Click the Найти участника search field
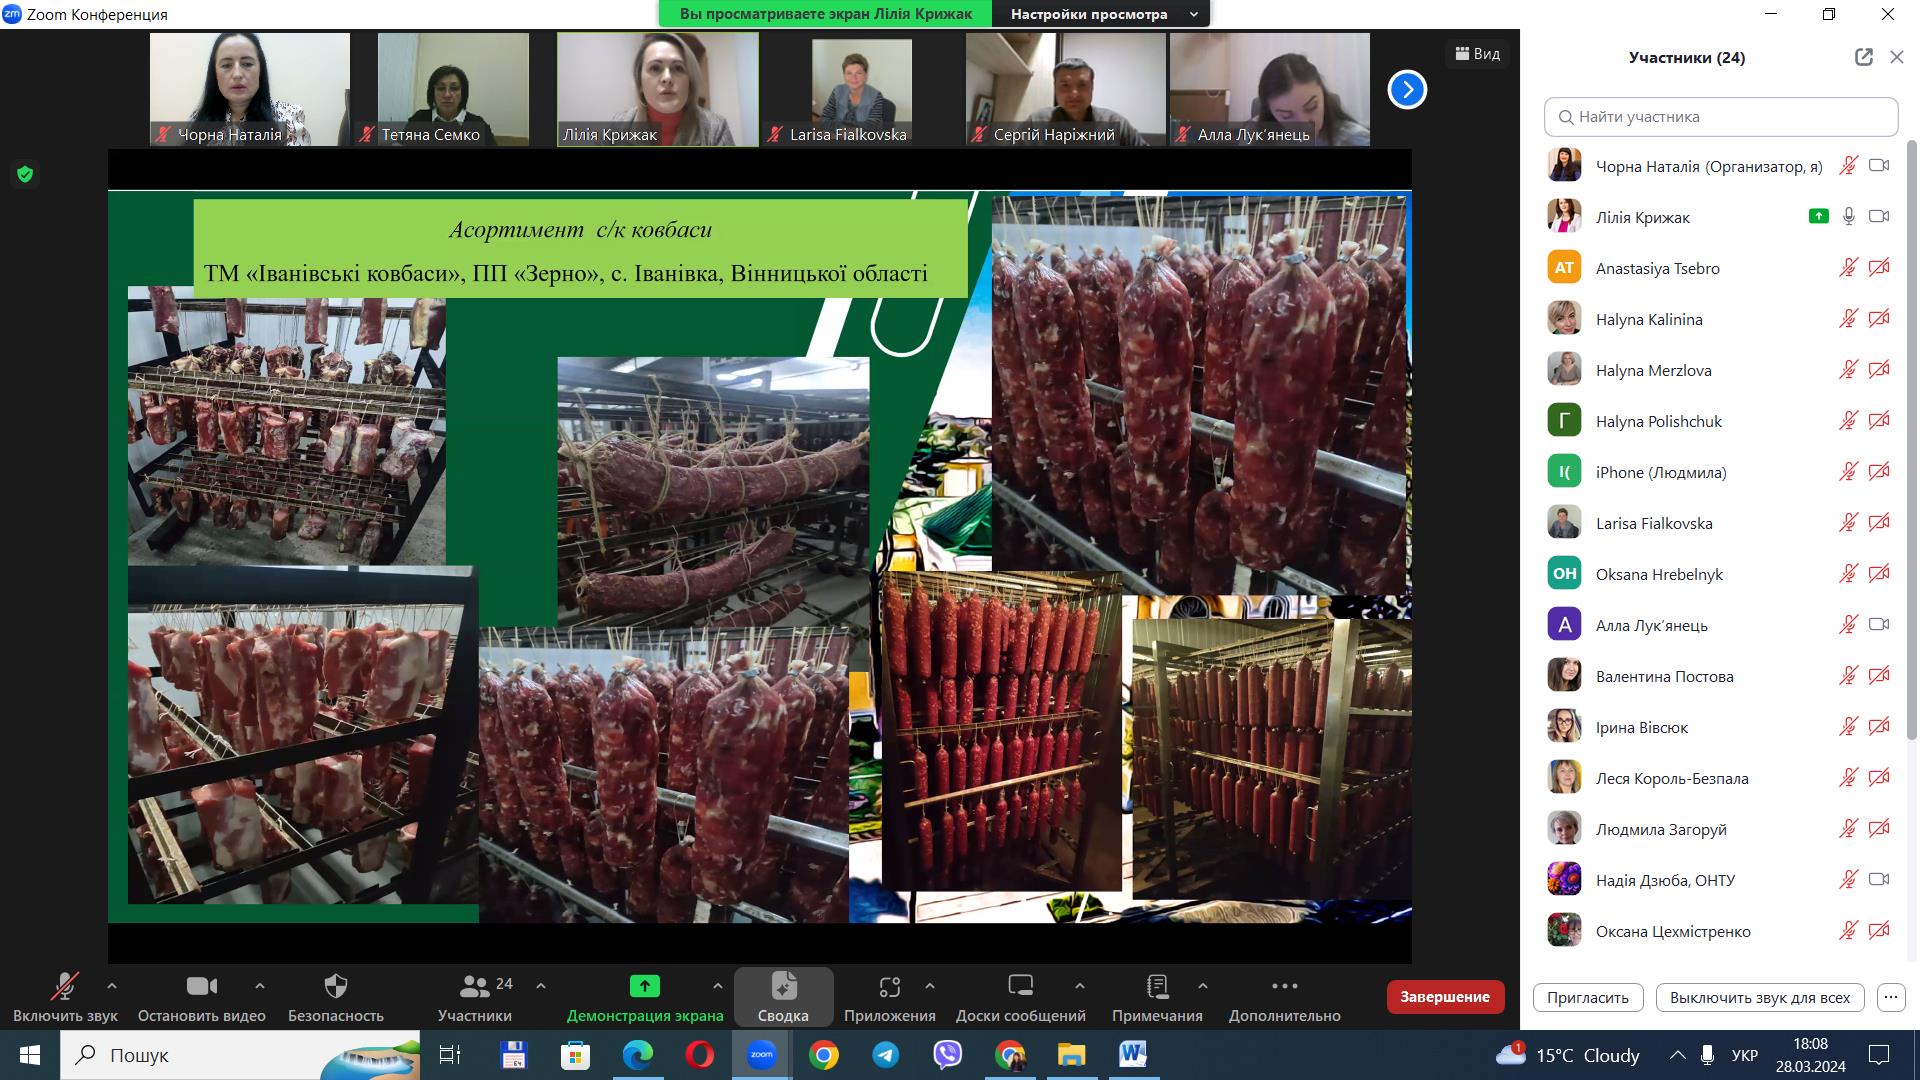 (1720, 117)
